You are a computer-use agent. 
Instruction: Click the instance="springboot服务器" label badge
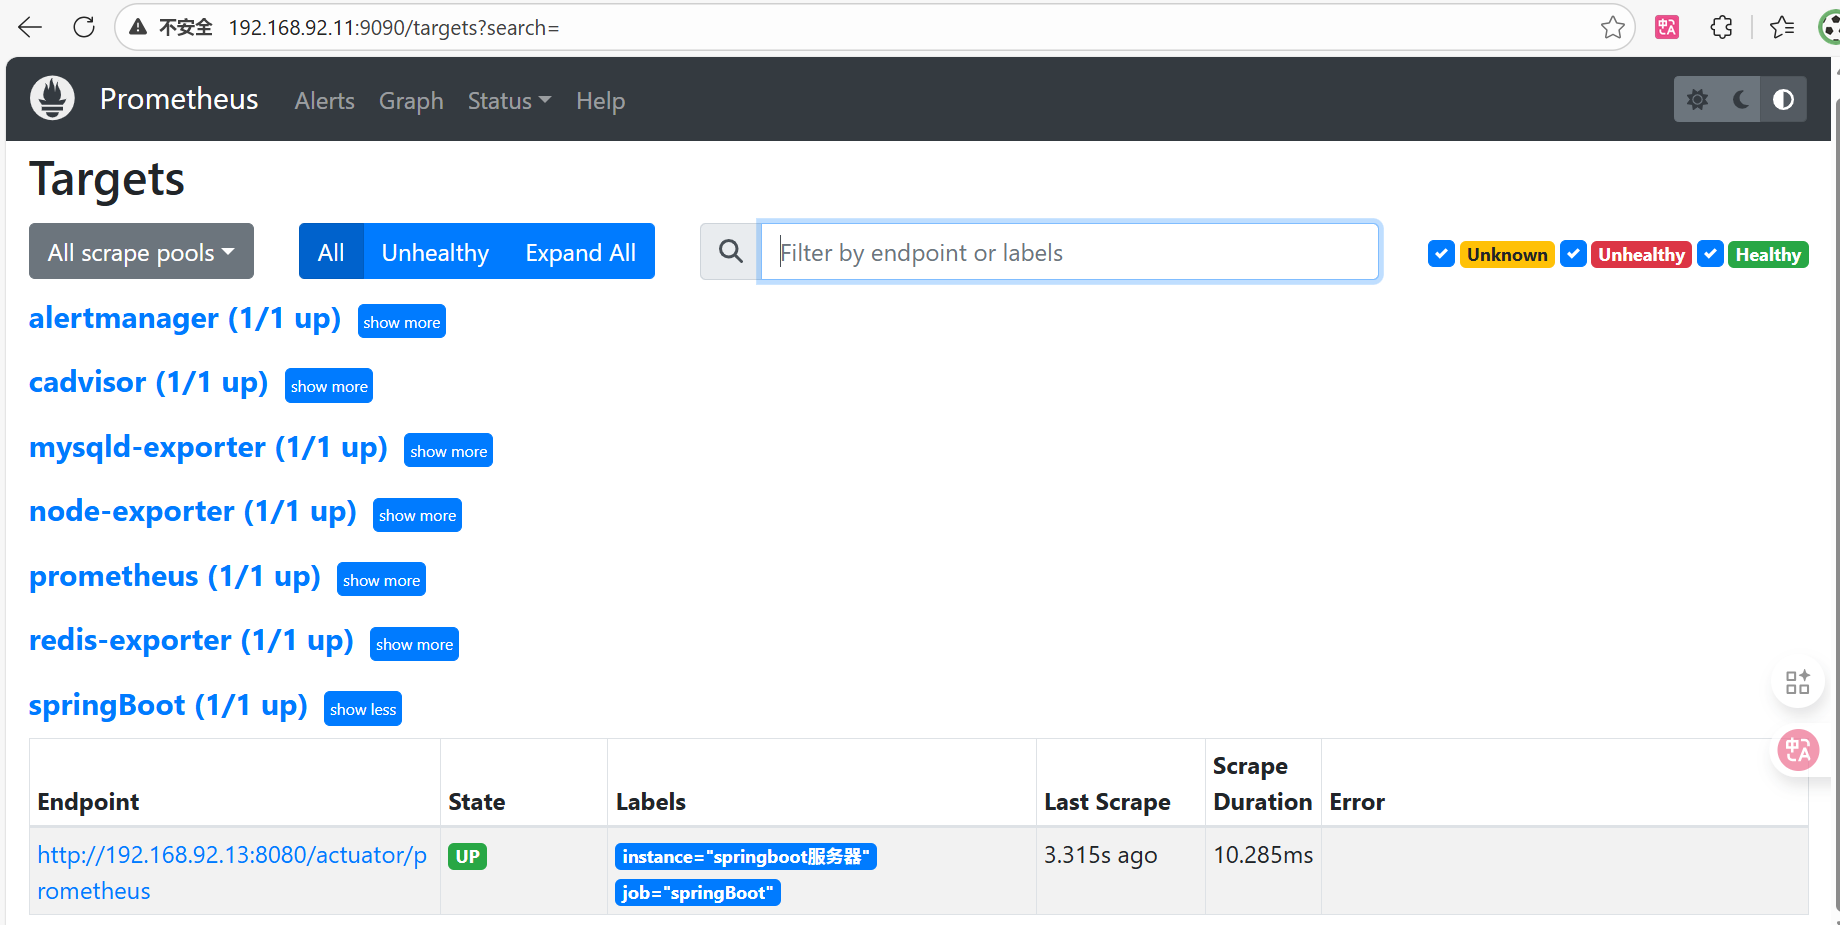(746, 856)
